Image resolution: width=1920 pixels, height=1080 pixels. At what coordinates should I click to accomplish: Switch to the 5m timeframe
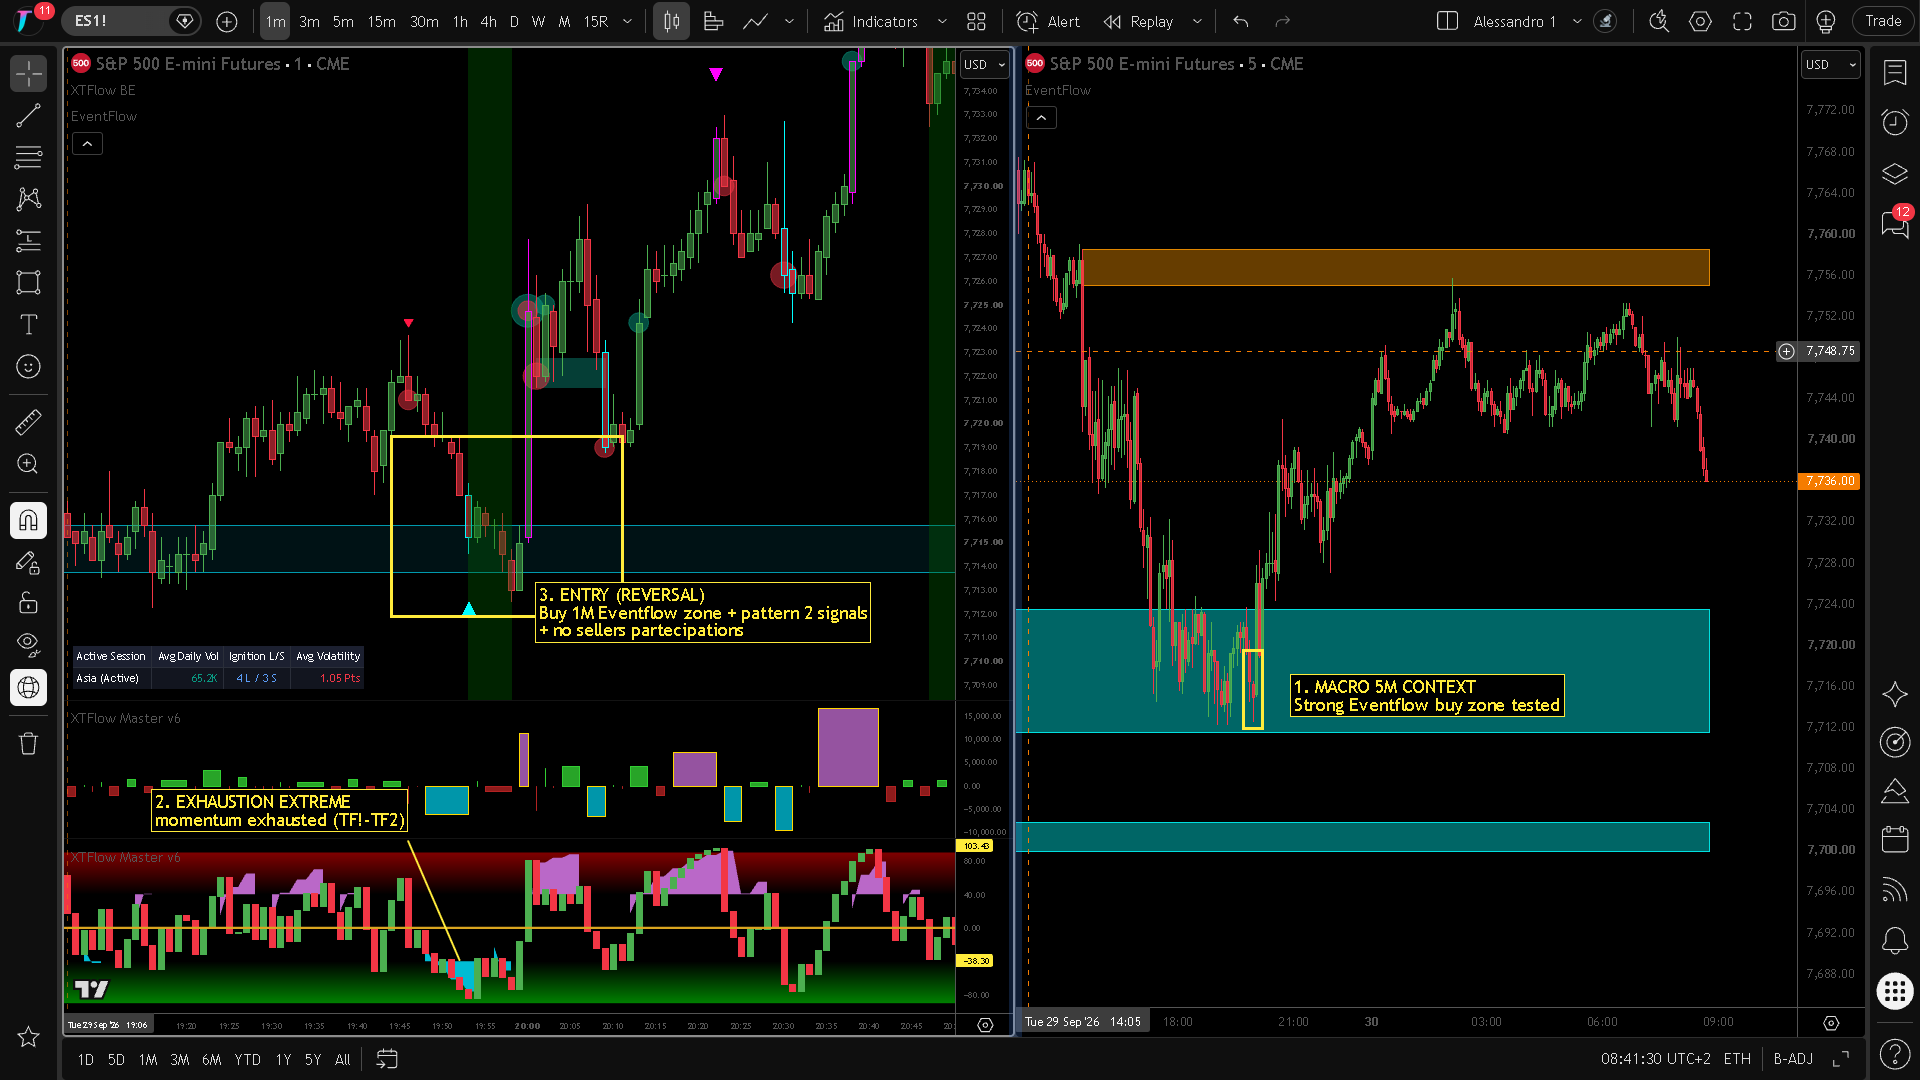pyautogui.click(x=343, y=21)
